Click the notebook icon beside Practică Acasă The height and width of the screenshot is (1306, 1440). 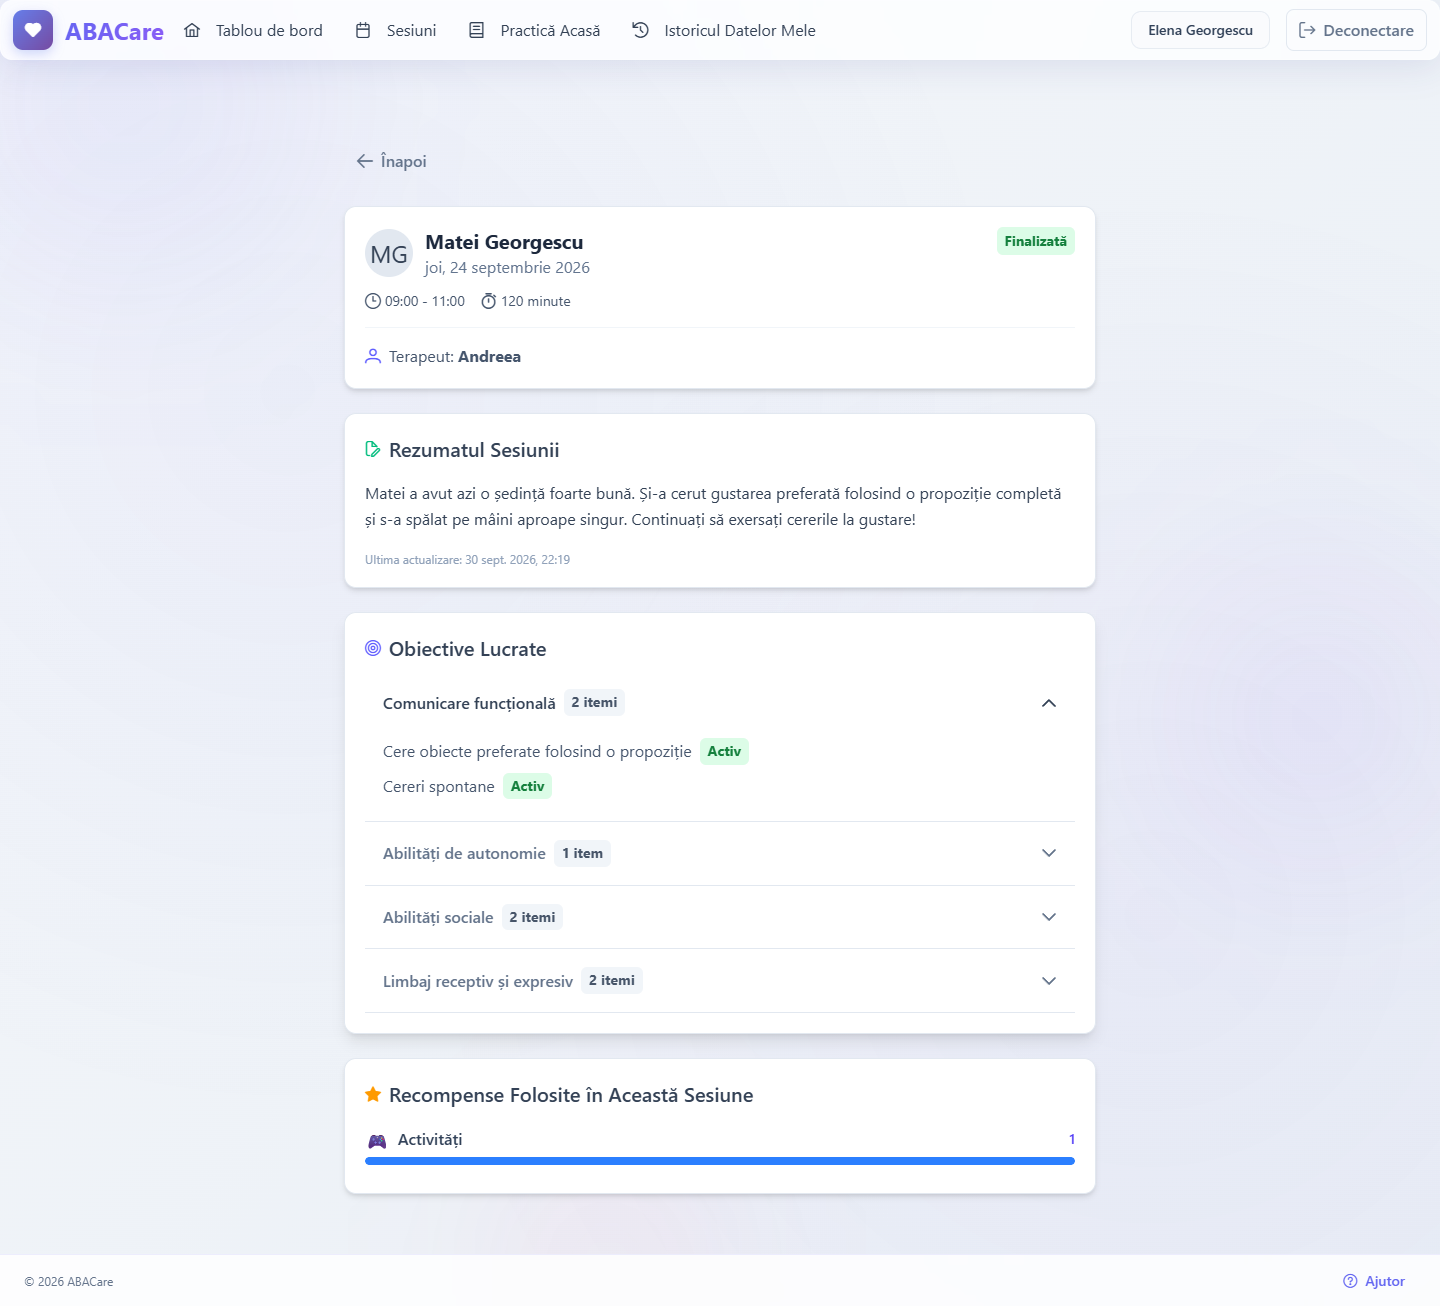click(x=477, y=30)
